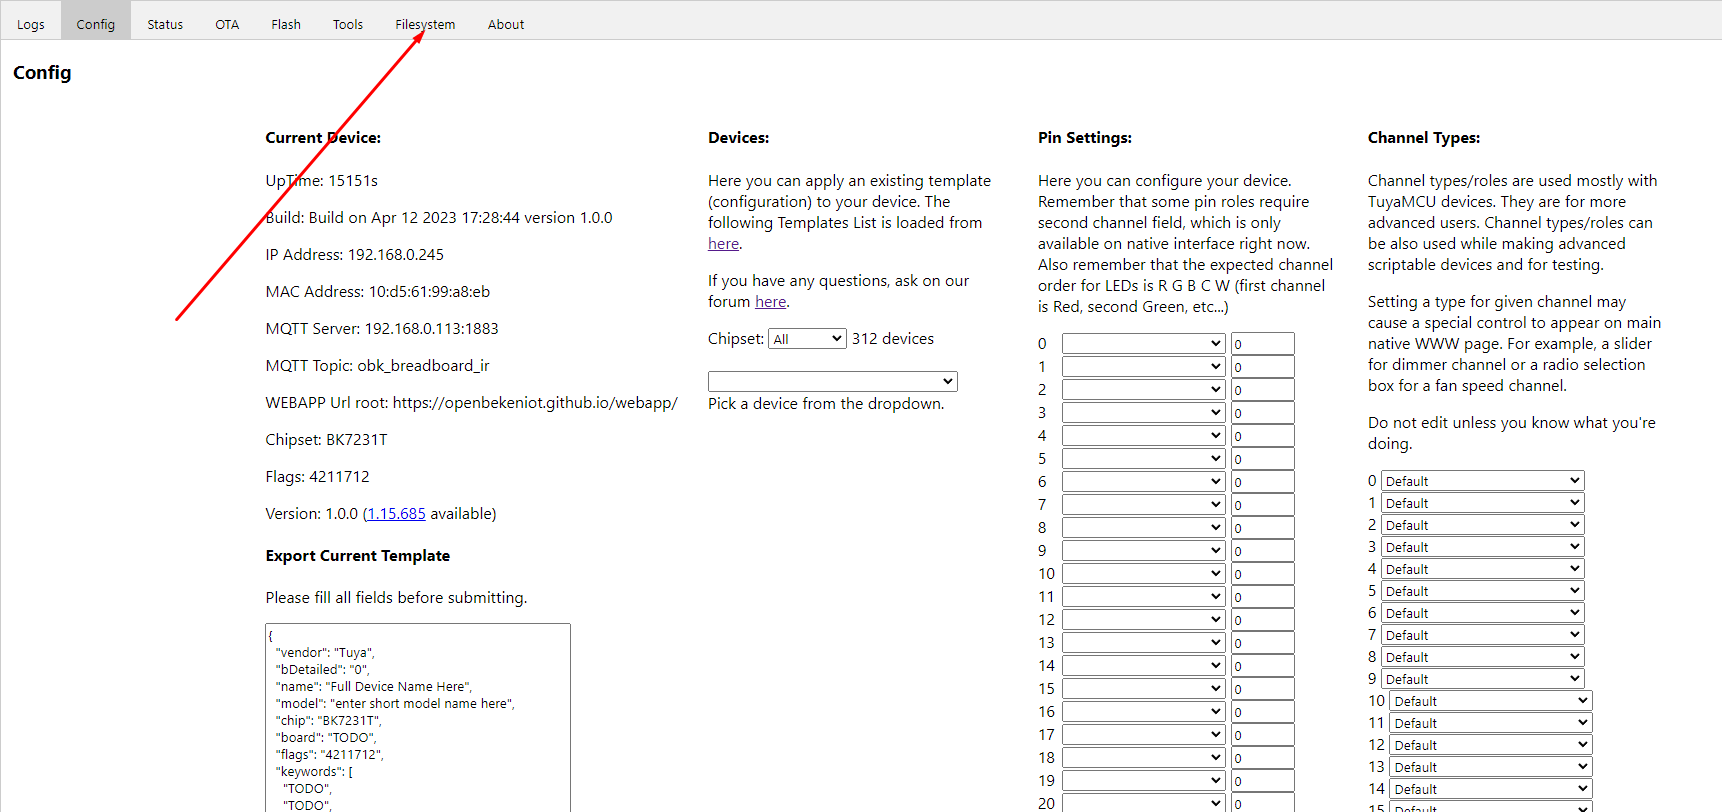Open the Logs tab
The image size is (1722, 812).
(31, 24)
